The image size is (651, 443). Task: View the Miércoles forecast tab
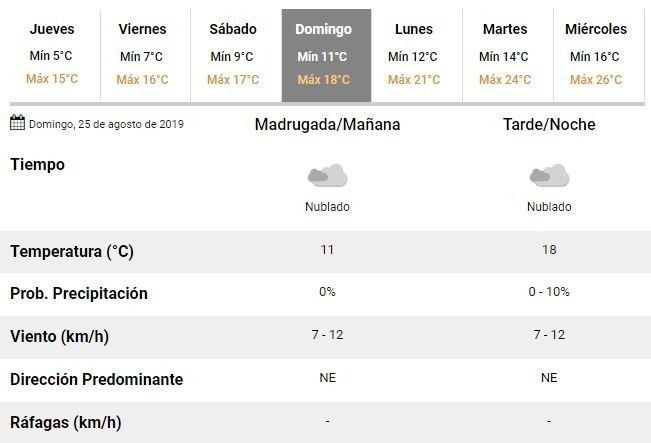tap(595, 55)
